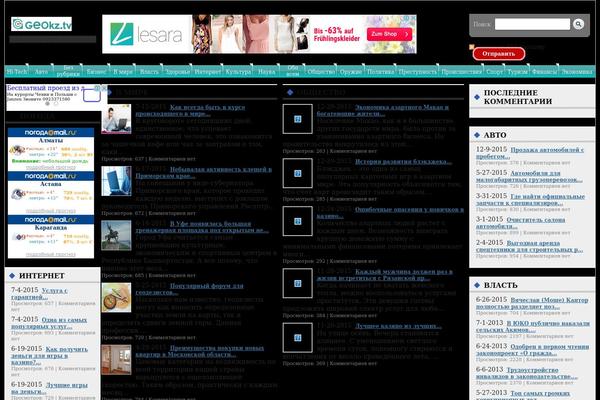
Task: Select Наука in the navigation bar
Action: pyautogui.click(x=266, y=72)
